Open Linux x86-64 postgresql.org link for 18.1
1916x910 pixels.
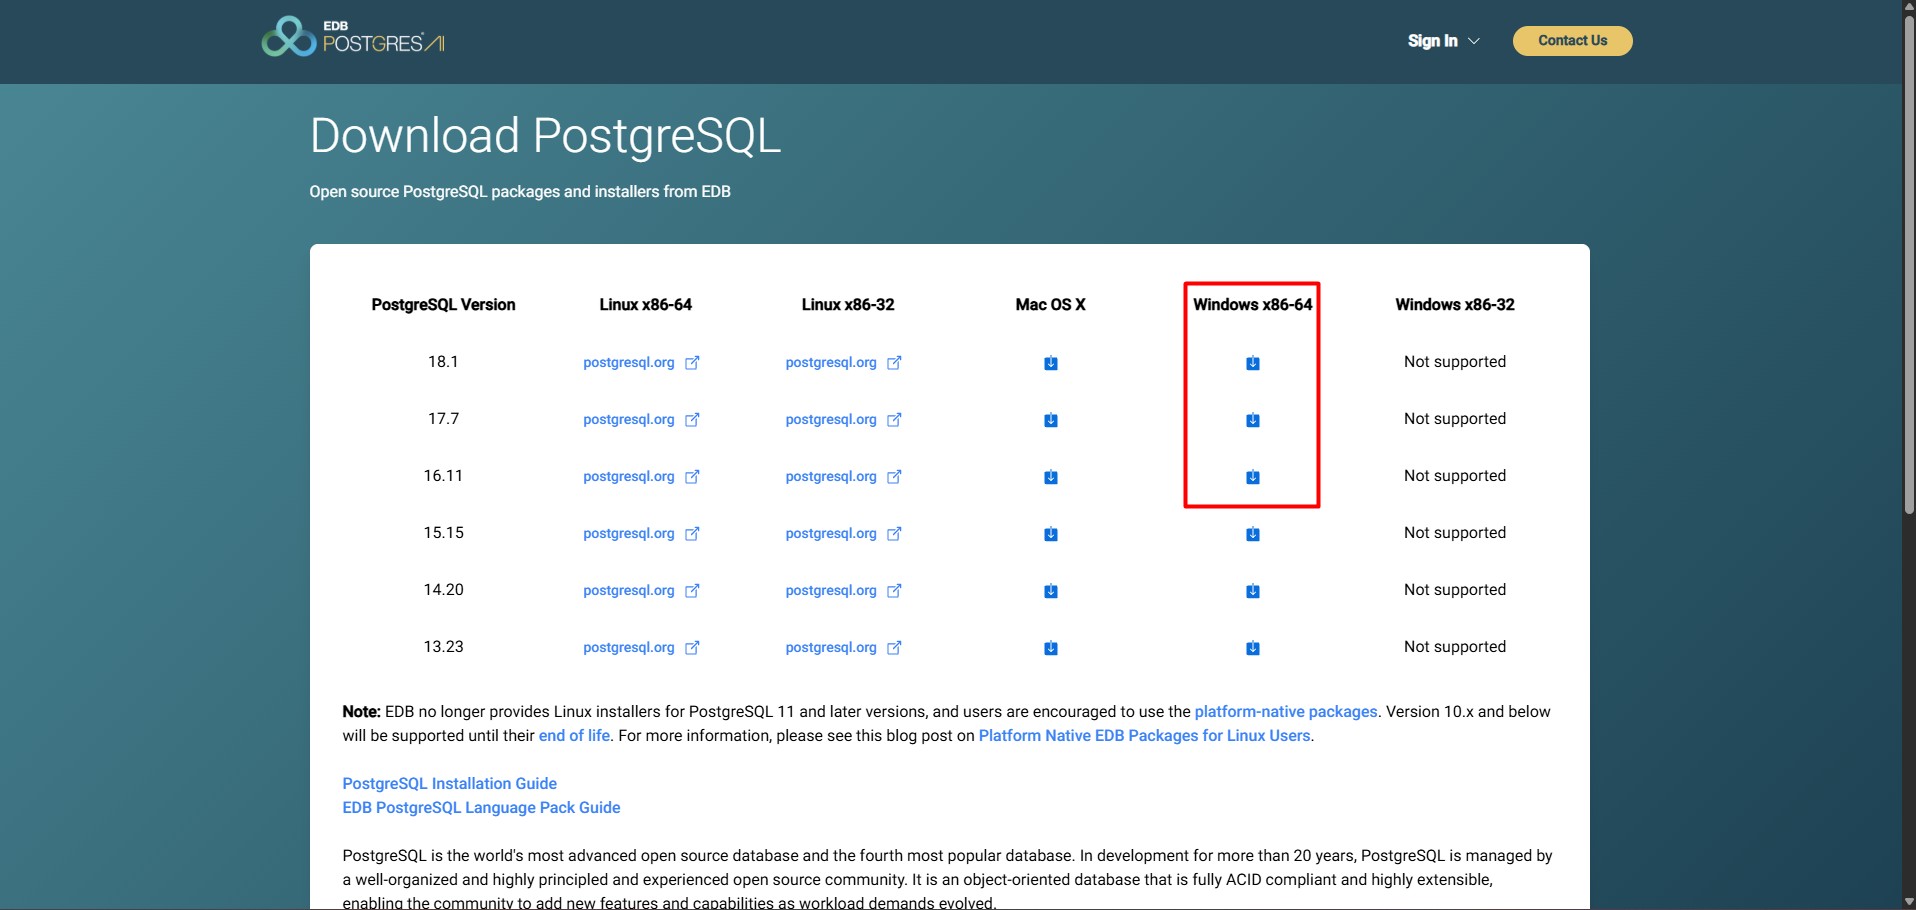pyautogui.click(x=641, y=362)
